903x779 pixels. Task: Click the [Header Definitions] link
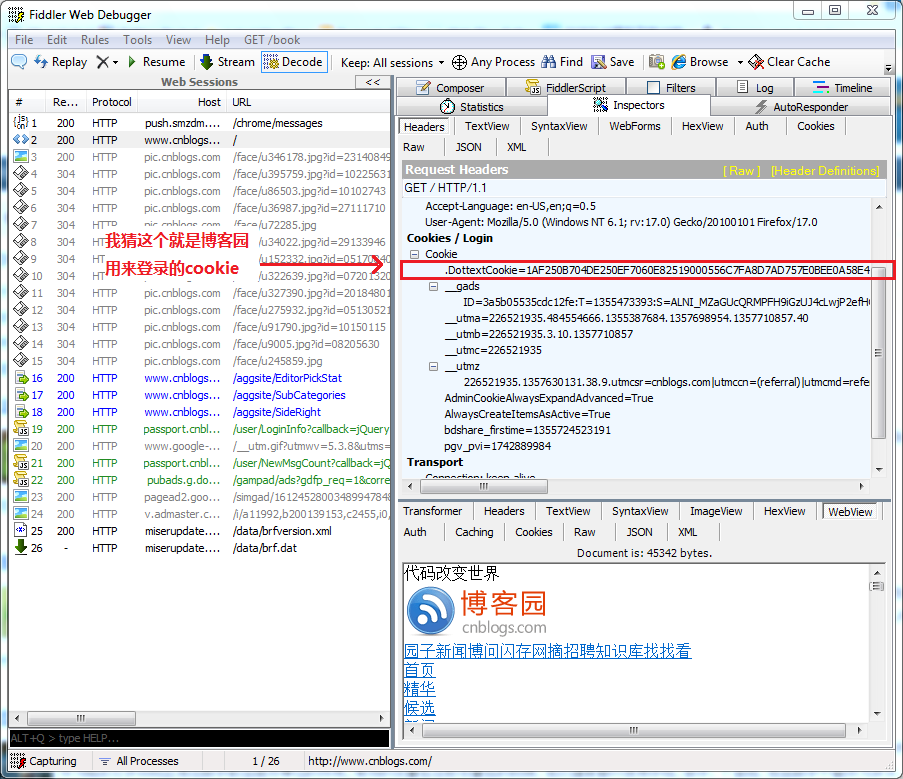825,170
